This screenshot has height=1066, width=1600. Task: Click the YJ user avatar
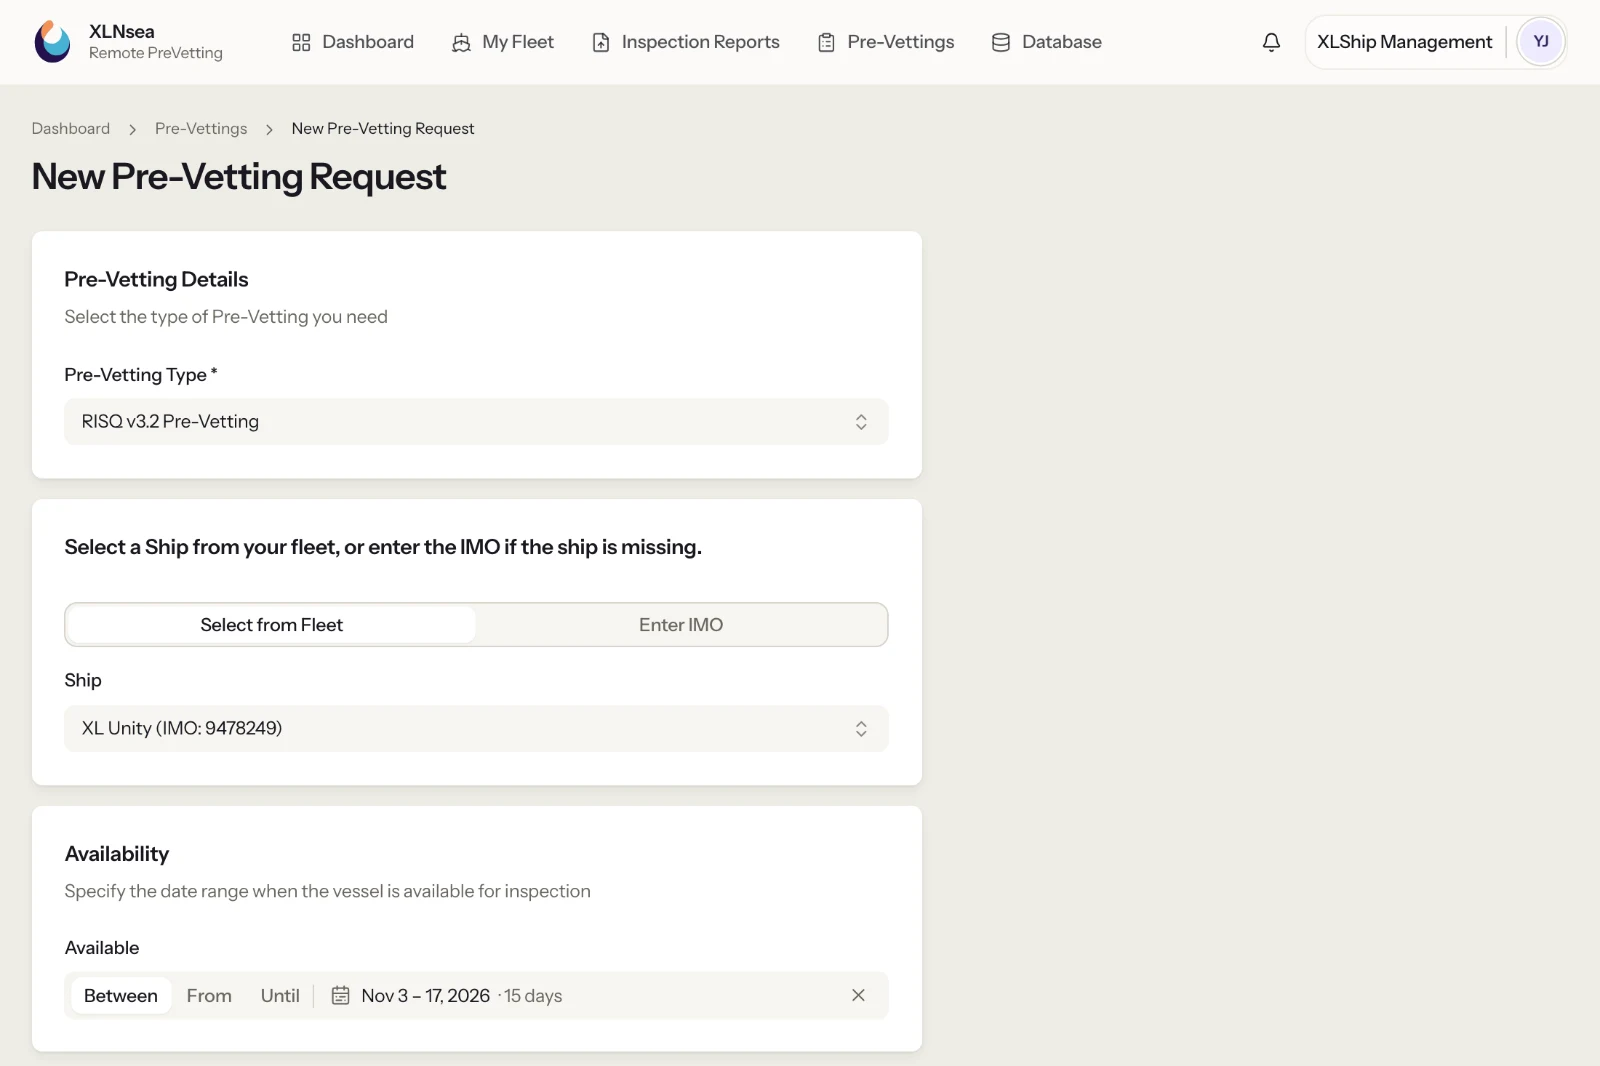point(1541,42)
